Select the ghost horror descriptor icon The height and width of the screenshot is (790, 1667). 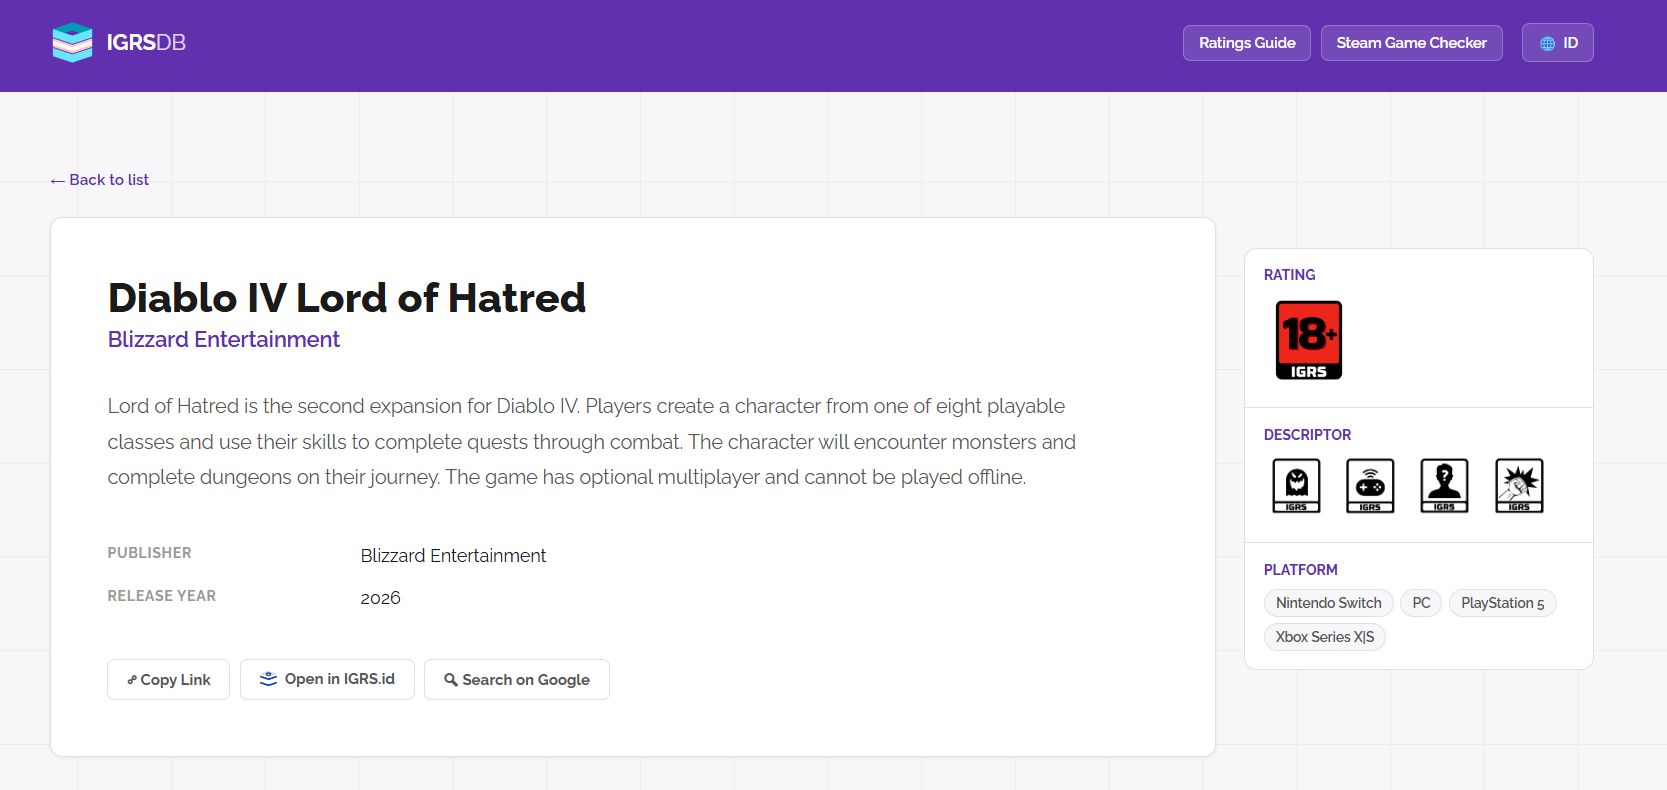pos(1296,486)
